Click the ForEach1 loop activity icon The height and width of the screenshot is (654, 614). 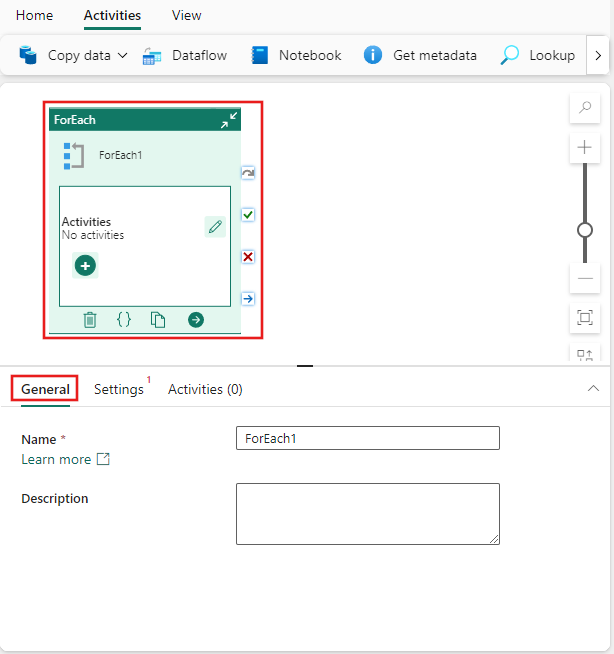(74, 156)
